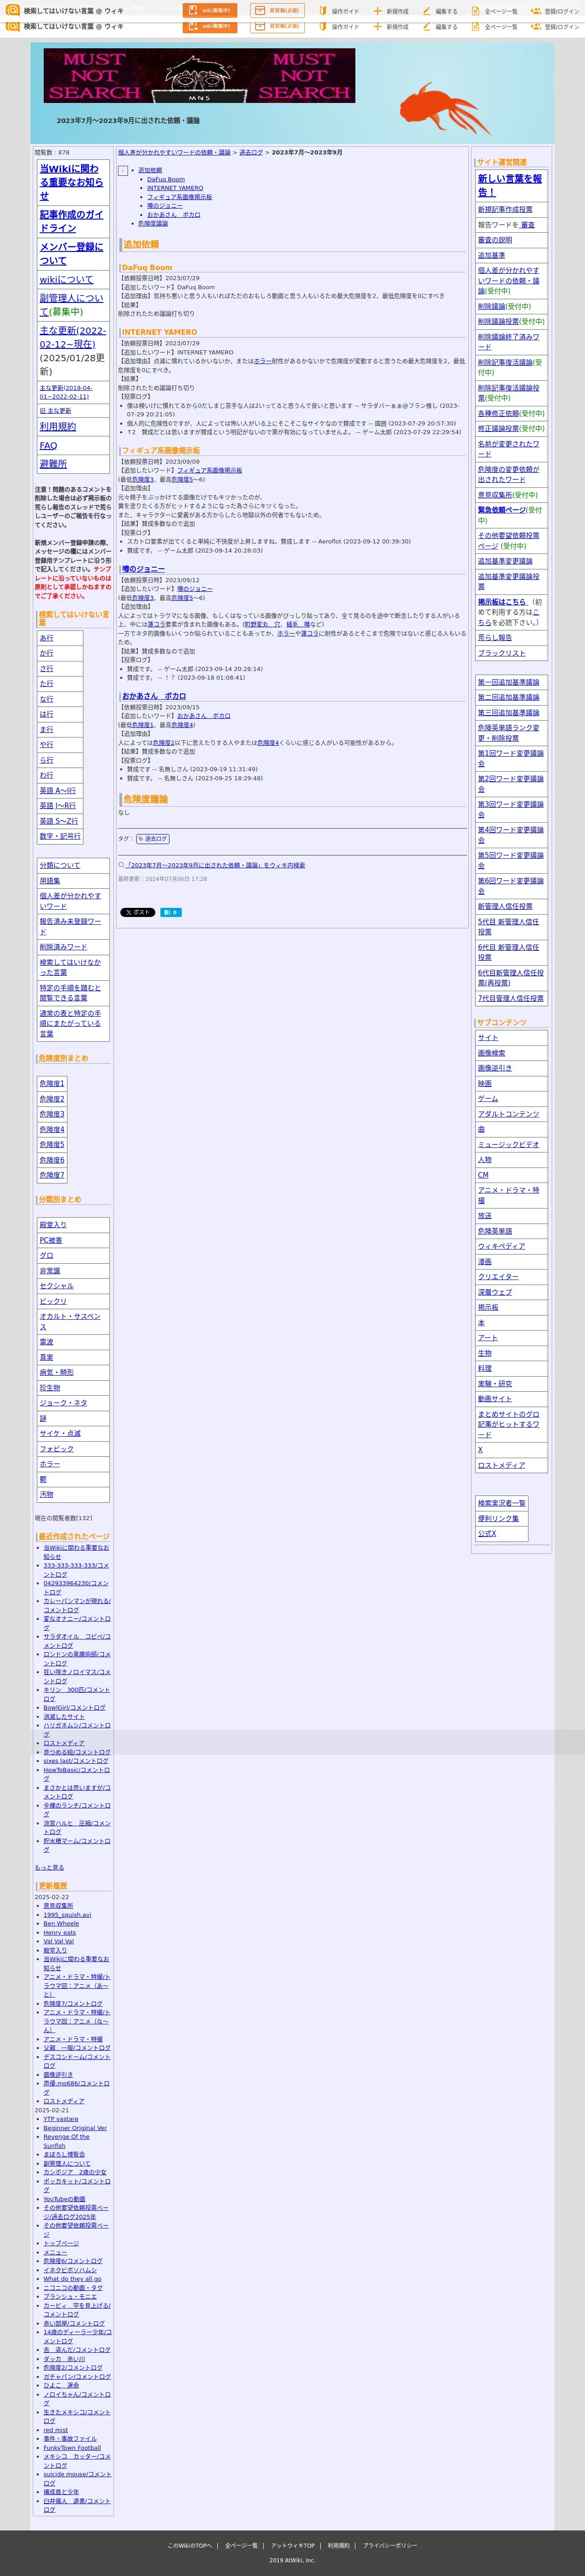Open the ホラー category in left sidebar
Viewport: 585px width, 2576px height.
49,1464
